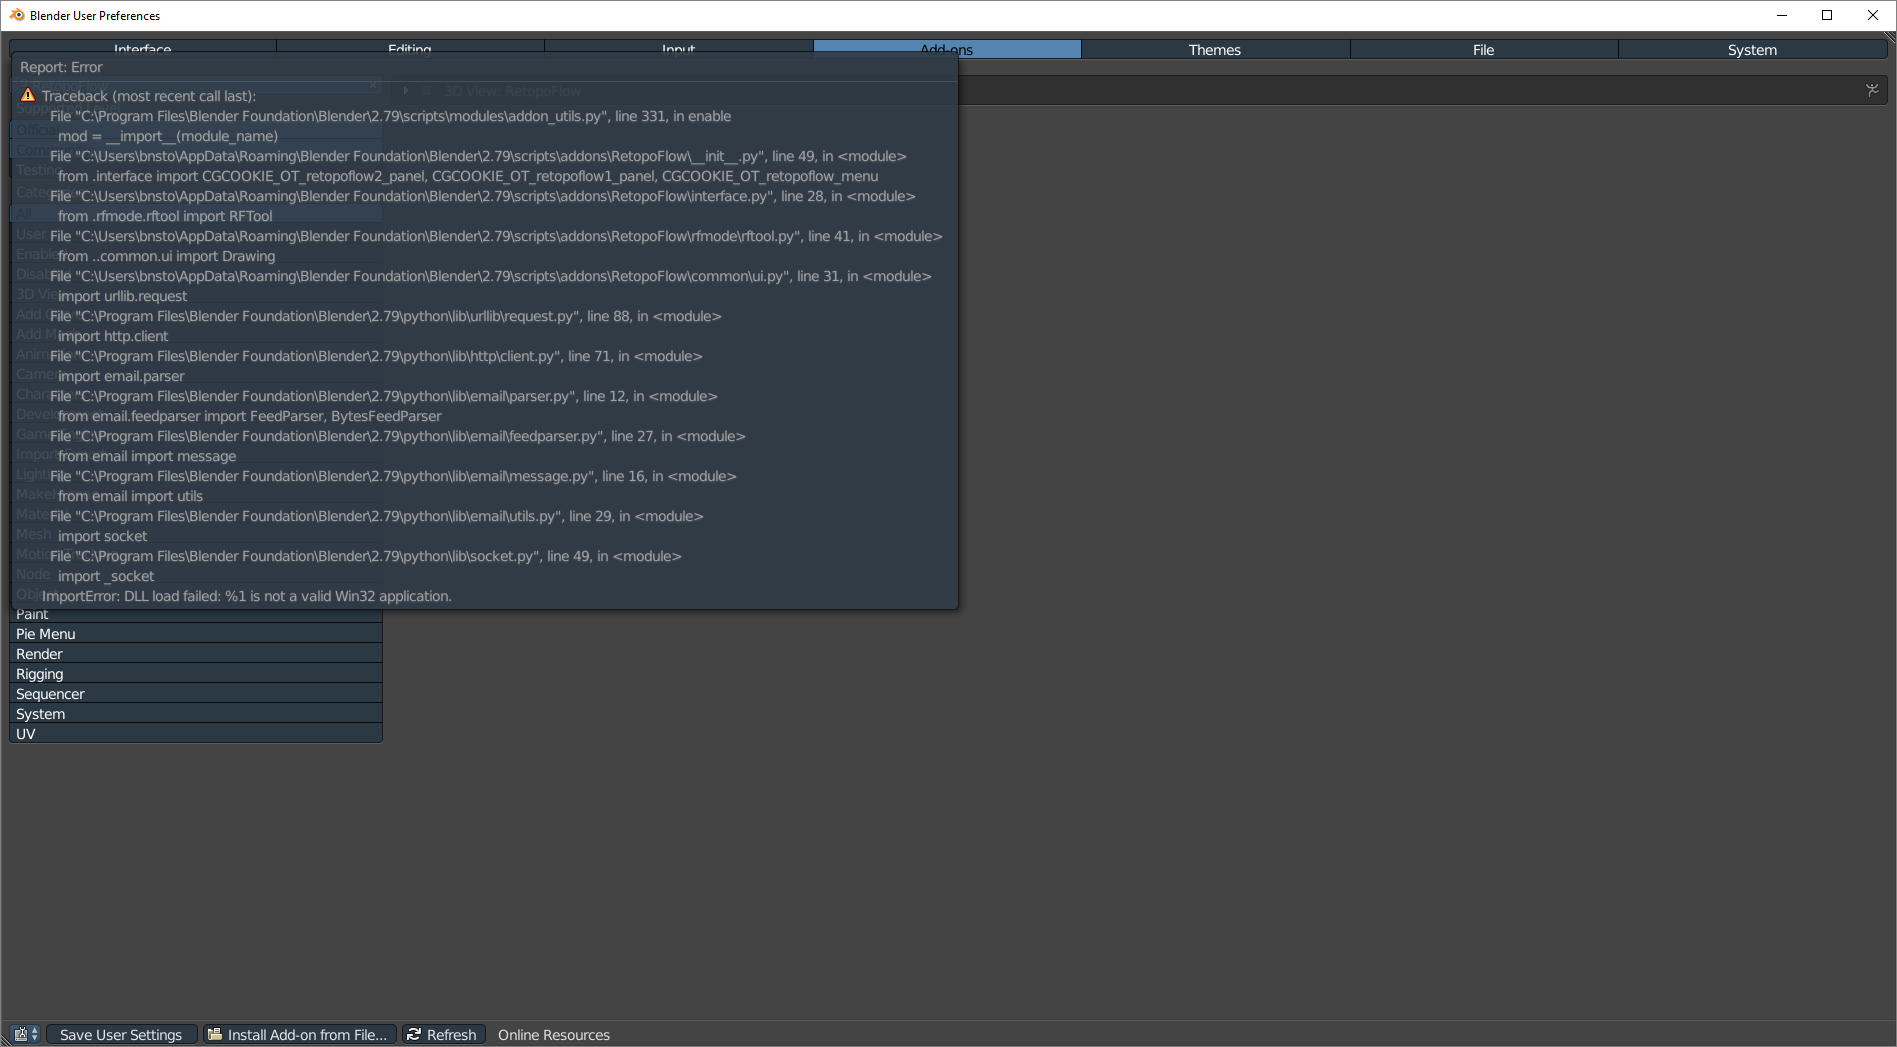Image resolution: width=1897 pixels, height=1047 pixels.
Task: Switch to the Themes tab
Action: (1213, 48)
